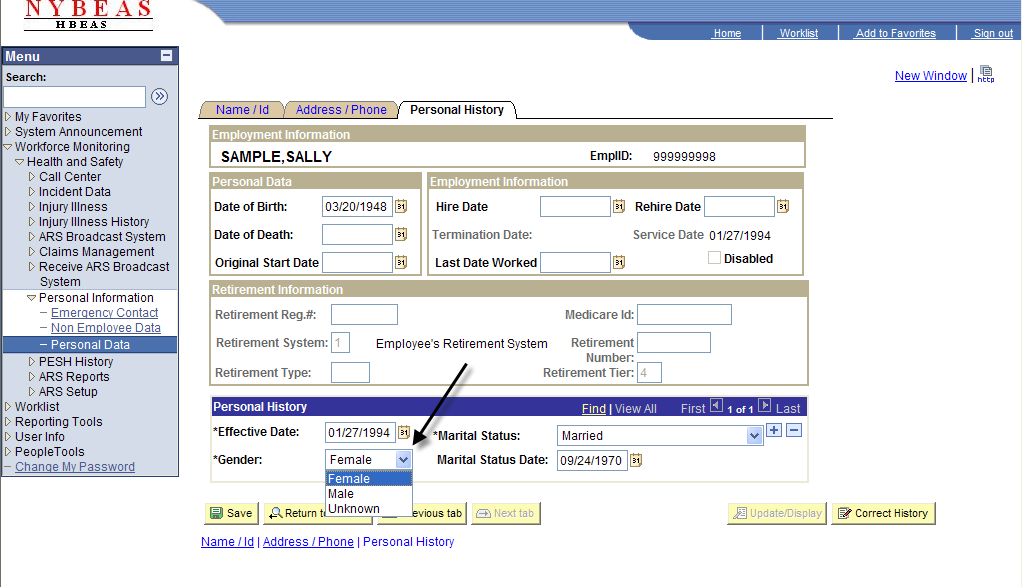Click the Medicare Id input field
This screenshot has width=1022, height=587.
tap(684, 315)
